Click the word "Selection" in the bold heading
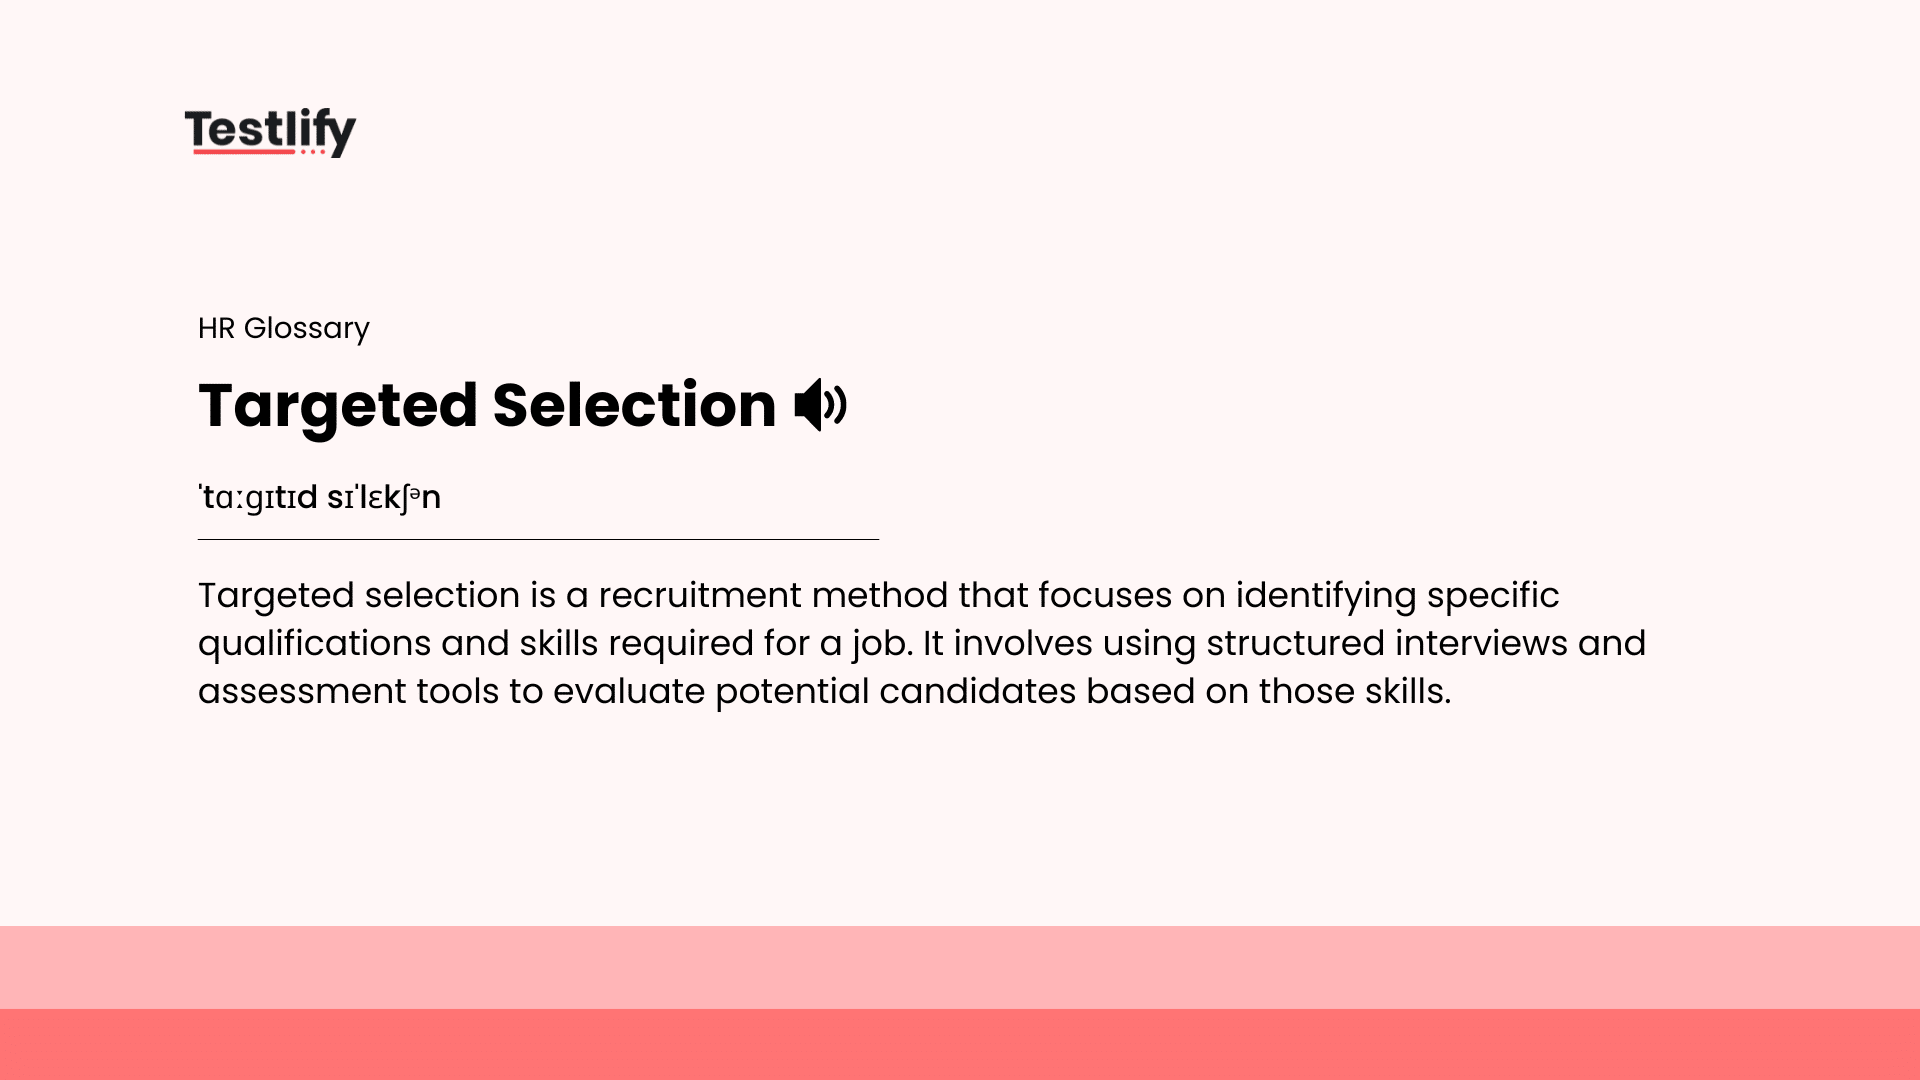This screenshot has height=1080, width=1920. click(634, 406)
